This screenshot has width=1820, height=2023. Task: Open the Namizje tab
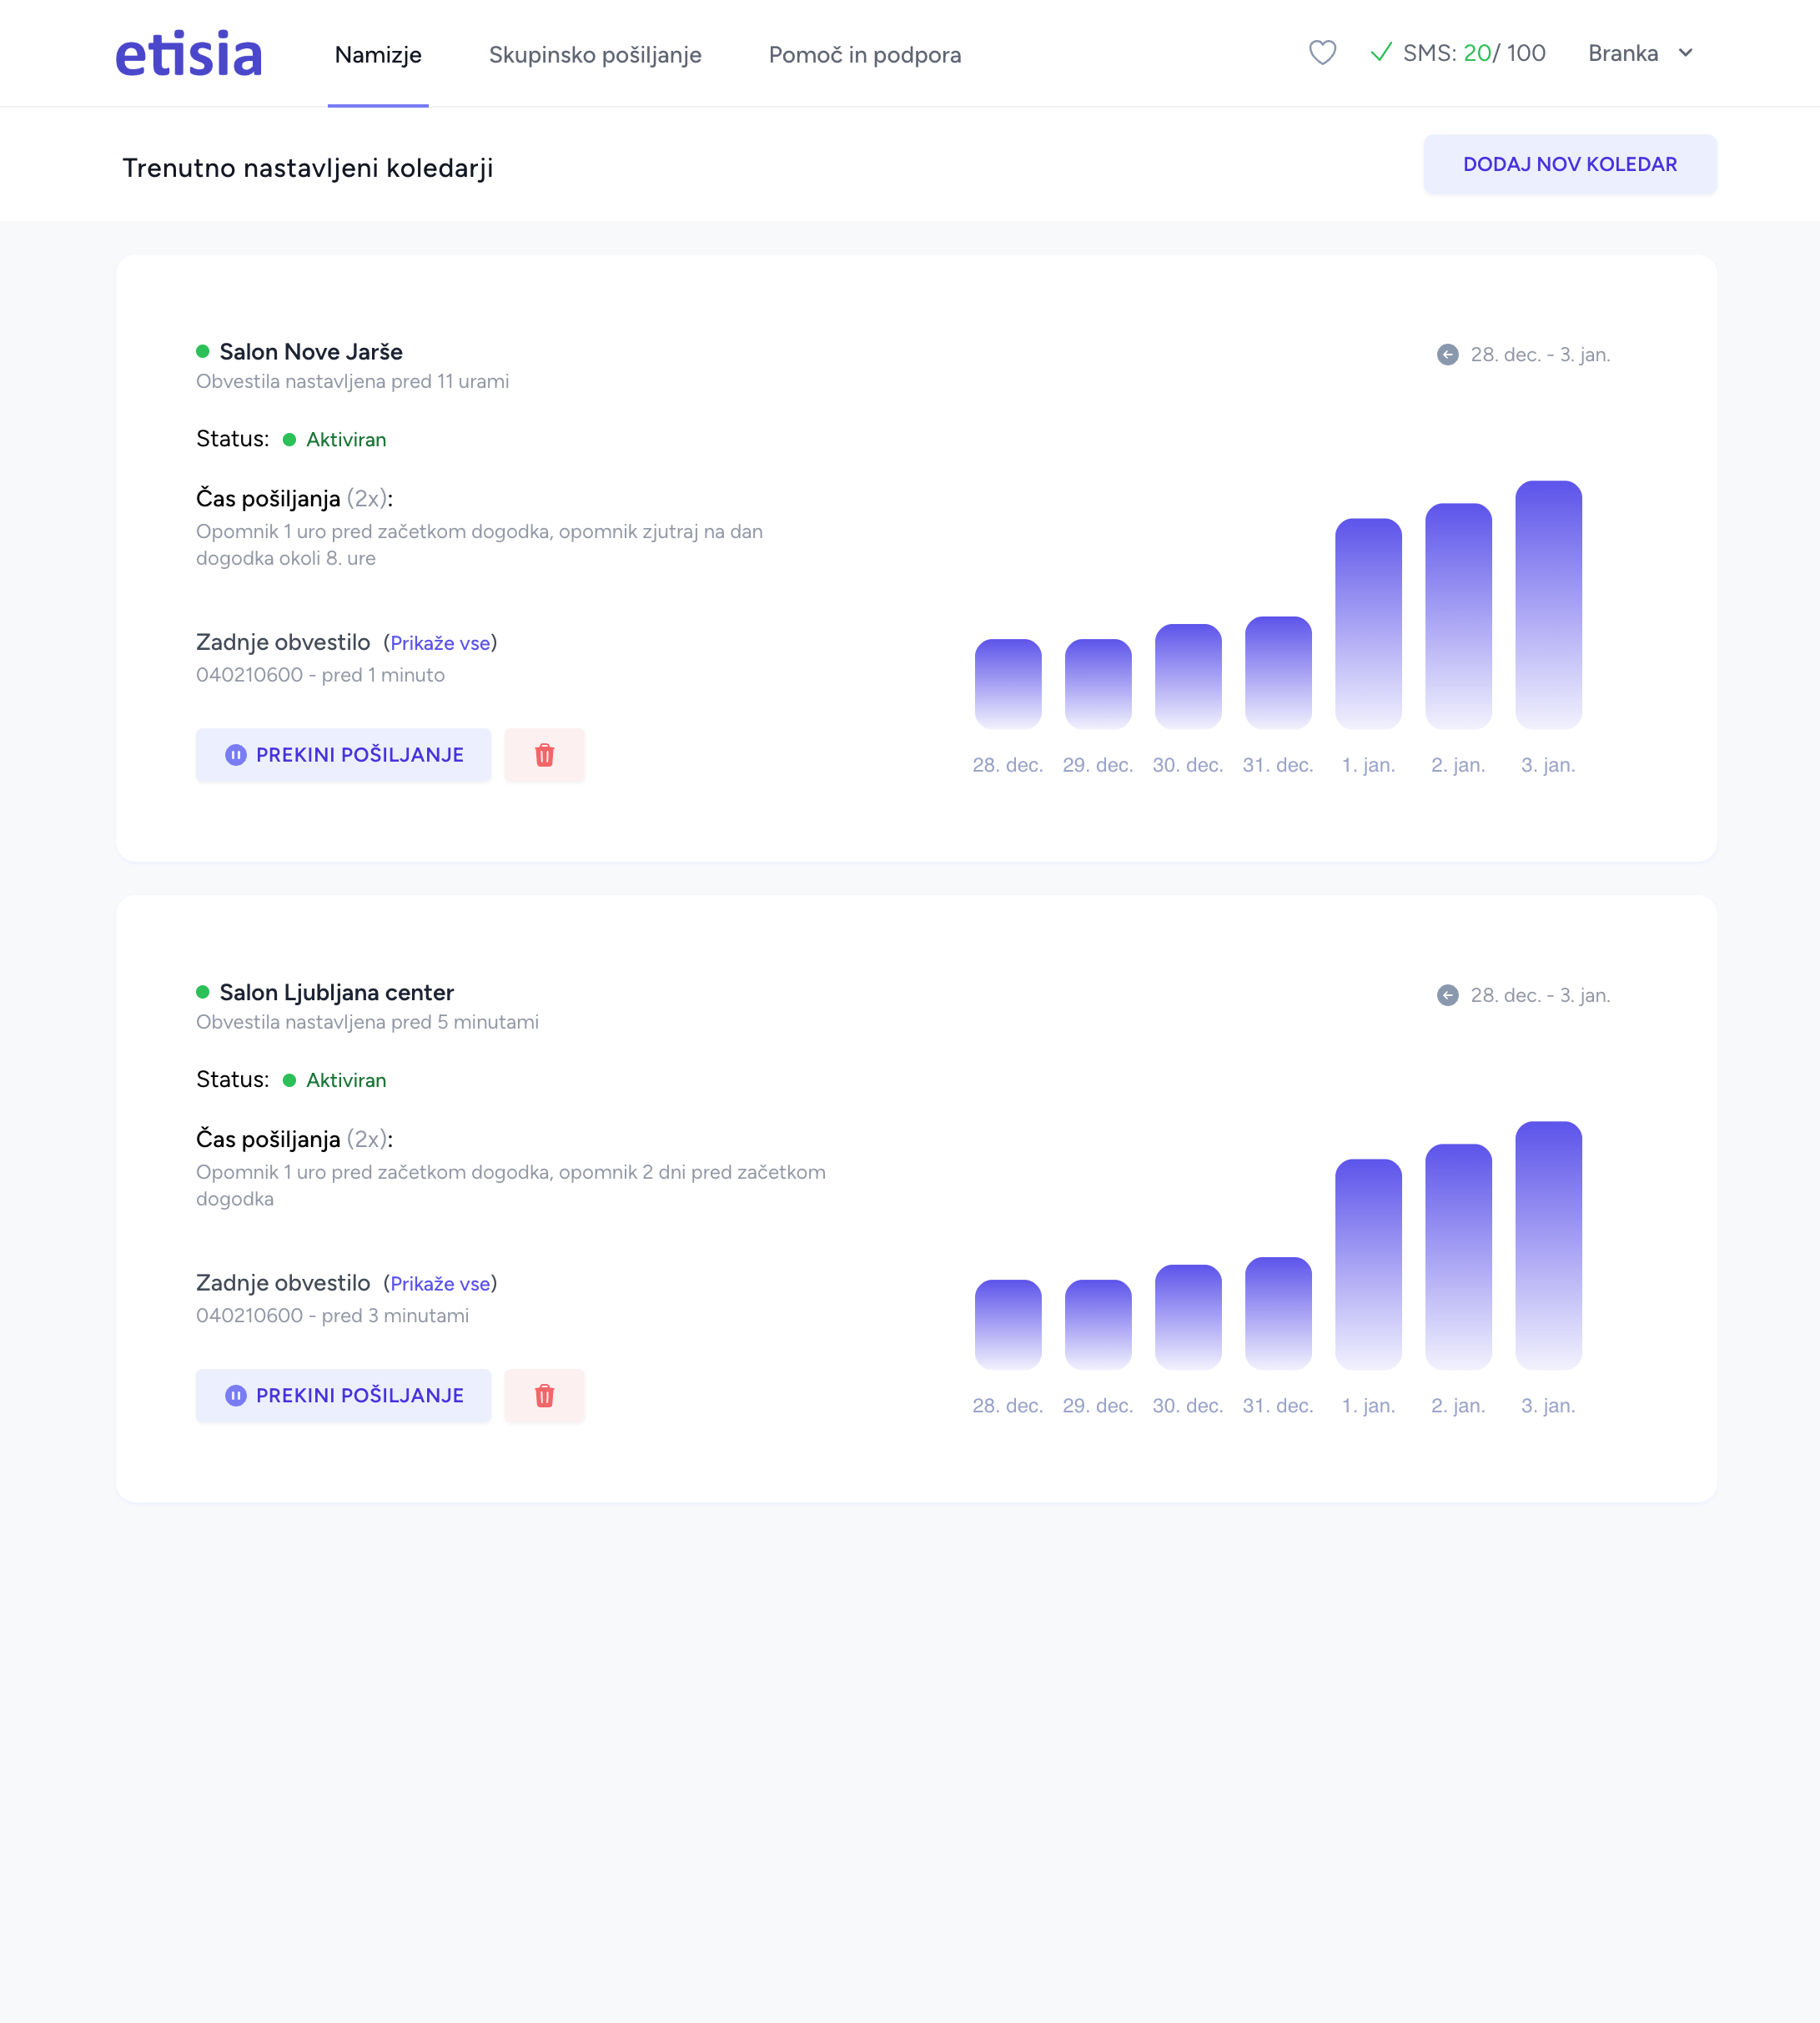[378, 55]
